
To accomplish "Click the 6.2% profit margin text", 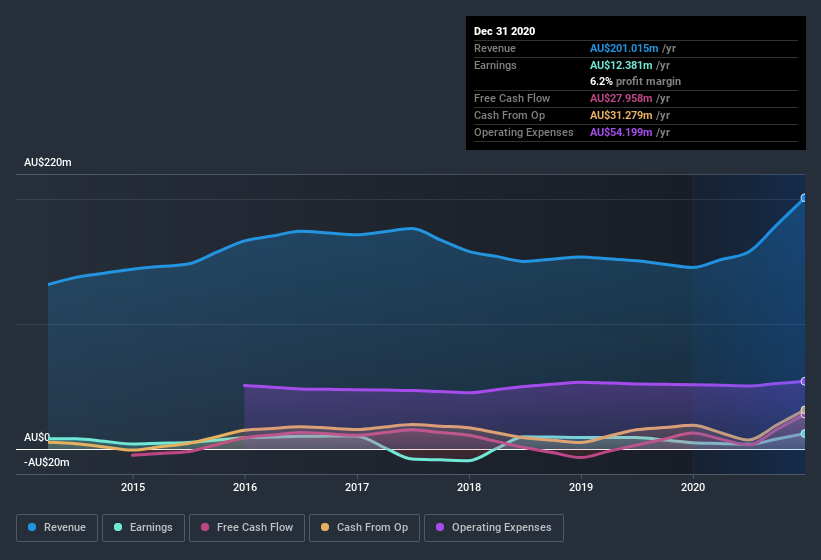I will coord(636,81).
